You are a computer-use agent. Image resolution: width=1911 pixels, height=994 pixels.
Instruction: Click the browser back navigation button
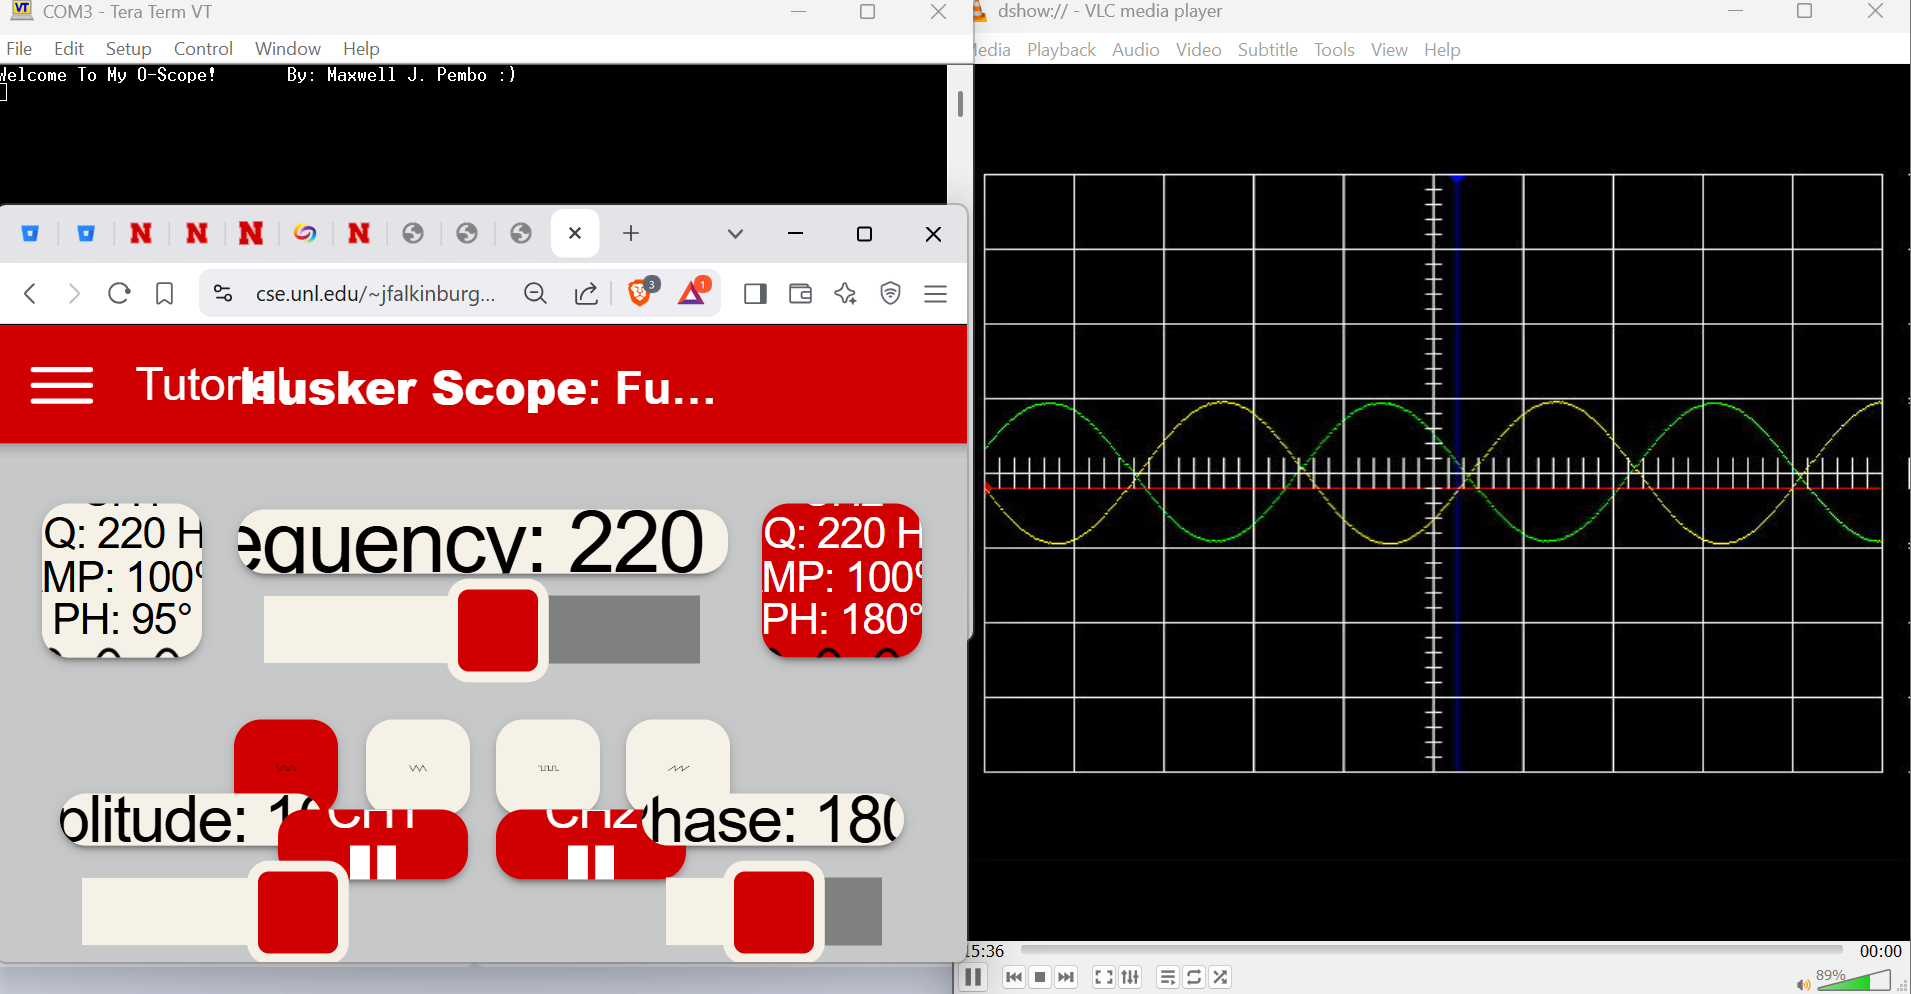click(29, 293)
